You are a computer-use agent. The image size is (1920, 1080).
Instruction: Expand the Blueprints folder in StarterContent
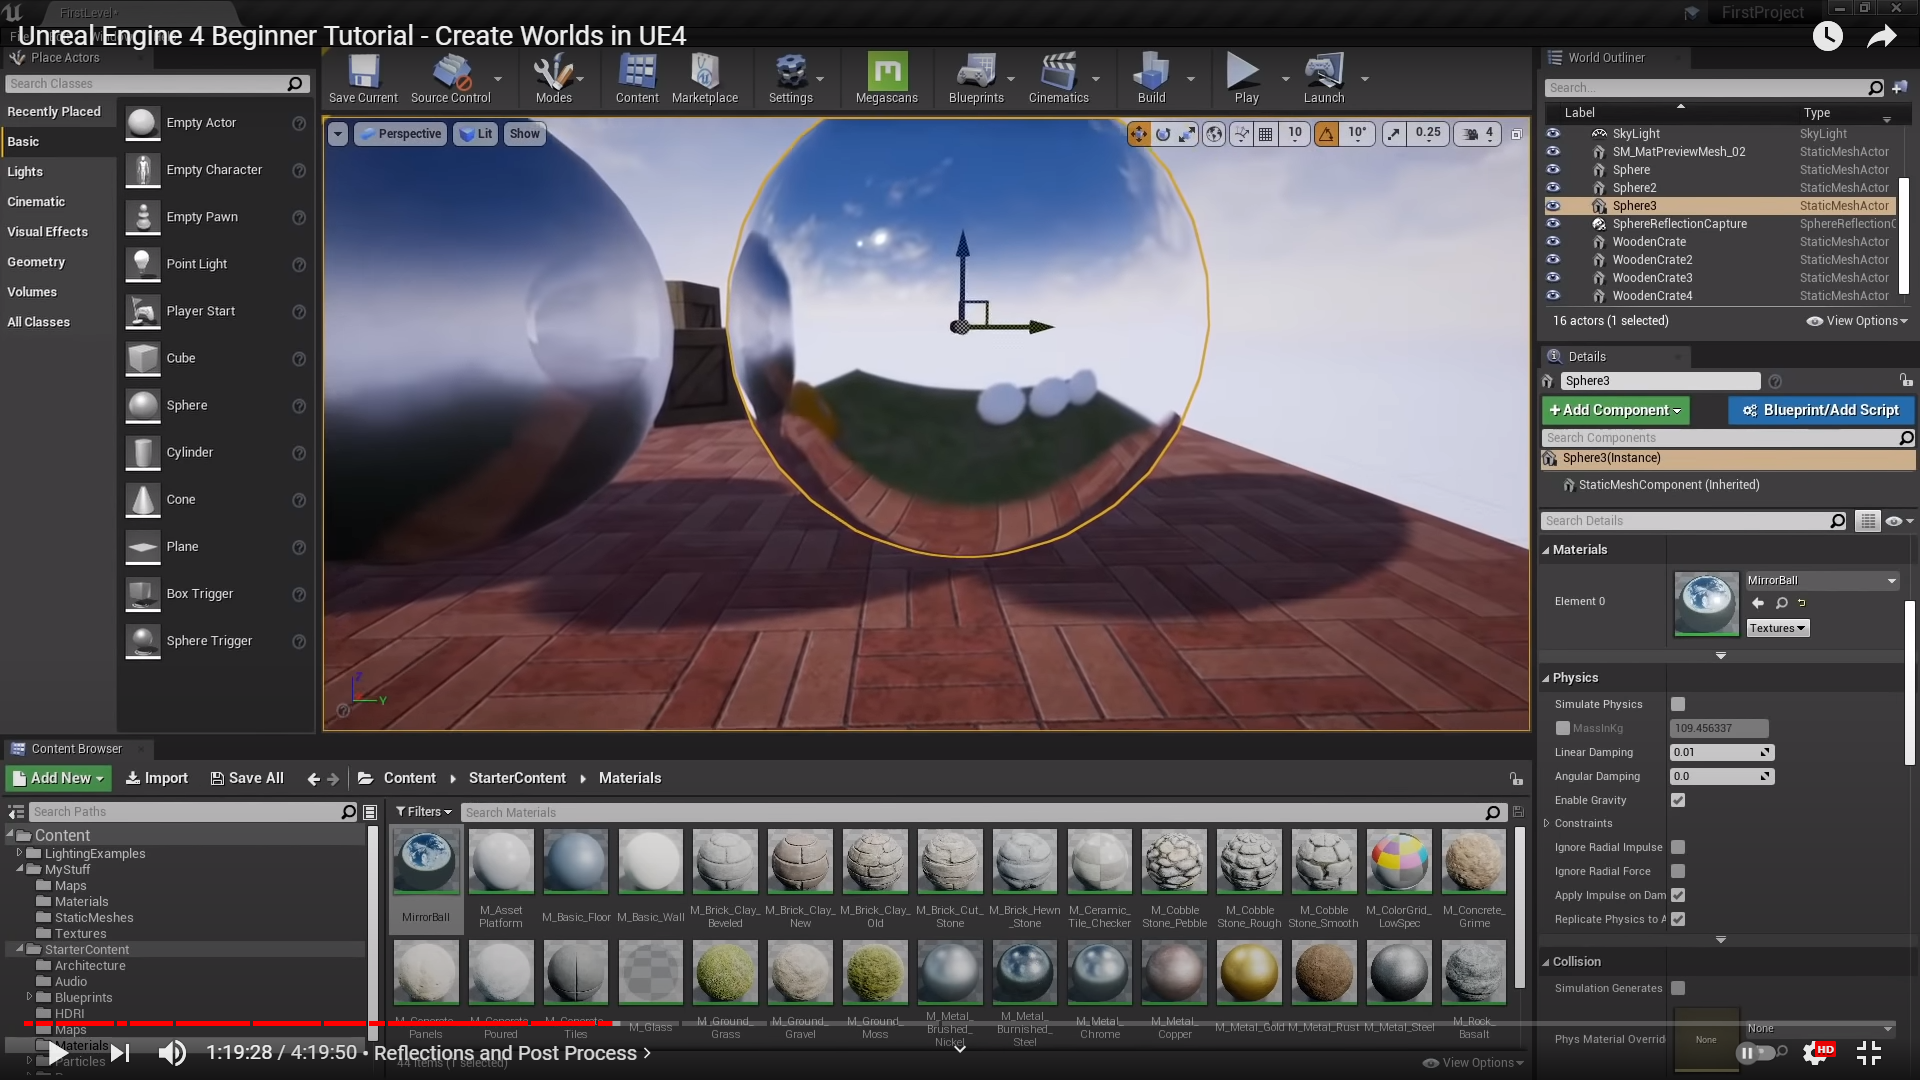29,997
